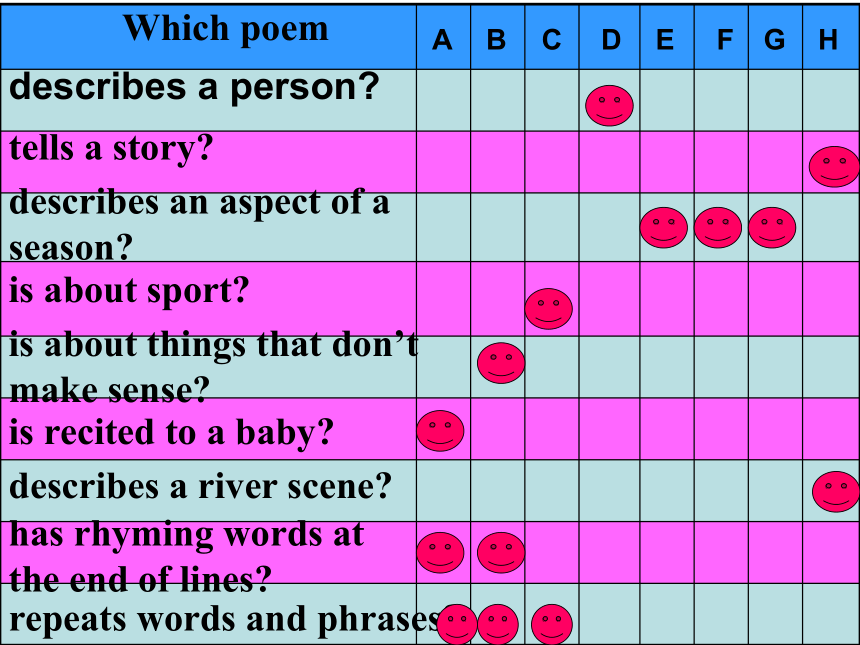
Task: Click column A smiley for recited to a baby
Action: (x=440, y=431)
